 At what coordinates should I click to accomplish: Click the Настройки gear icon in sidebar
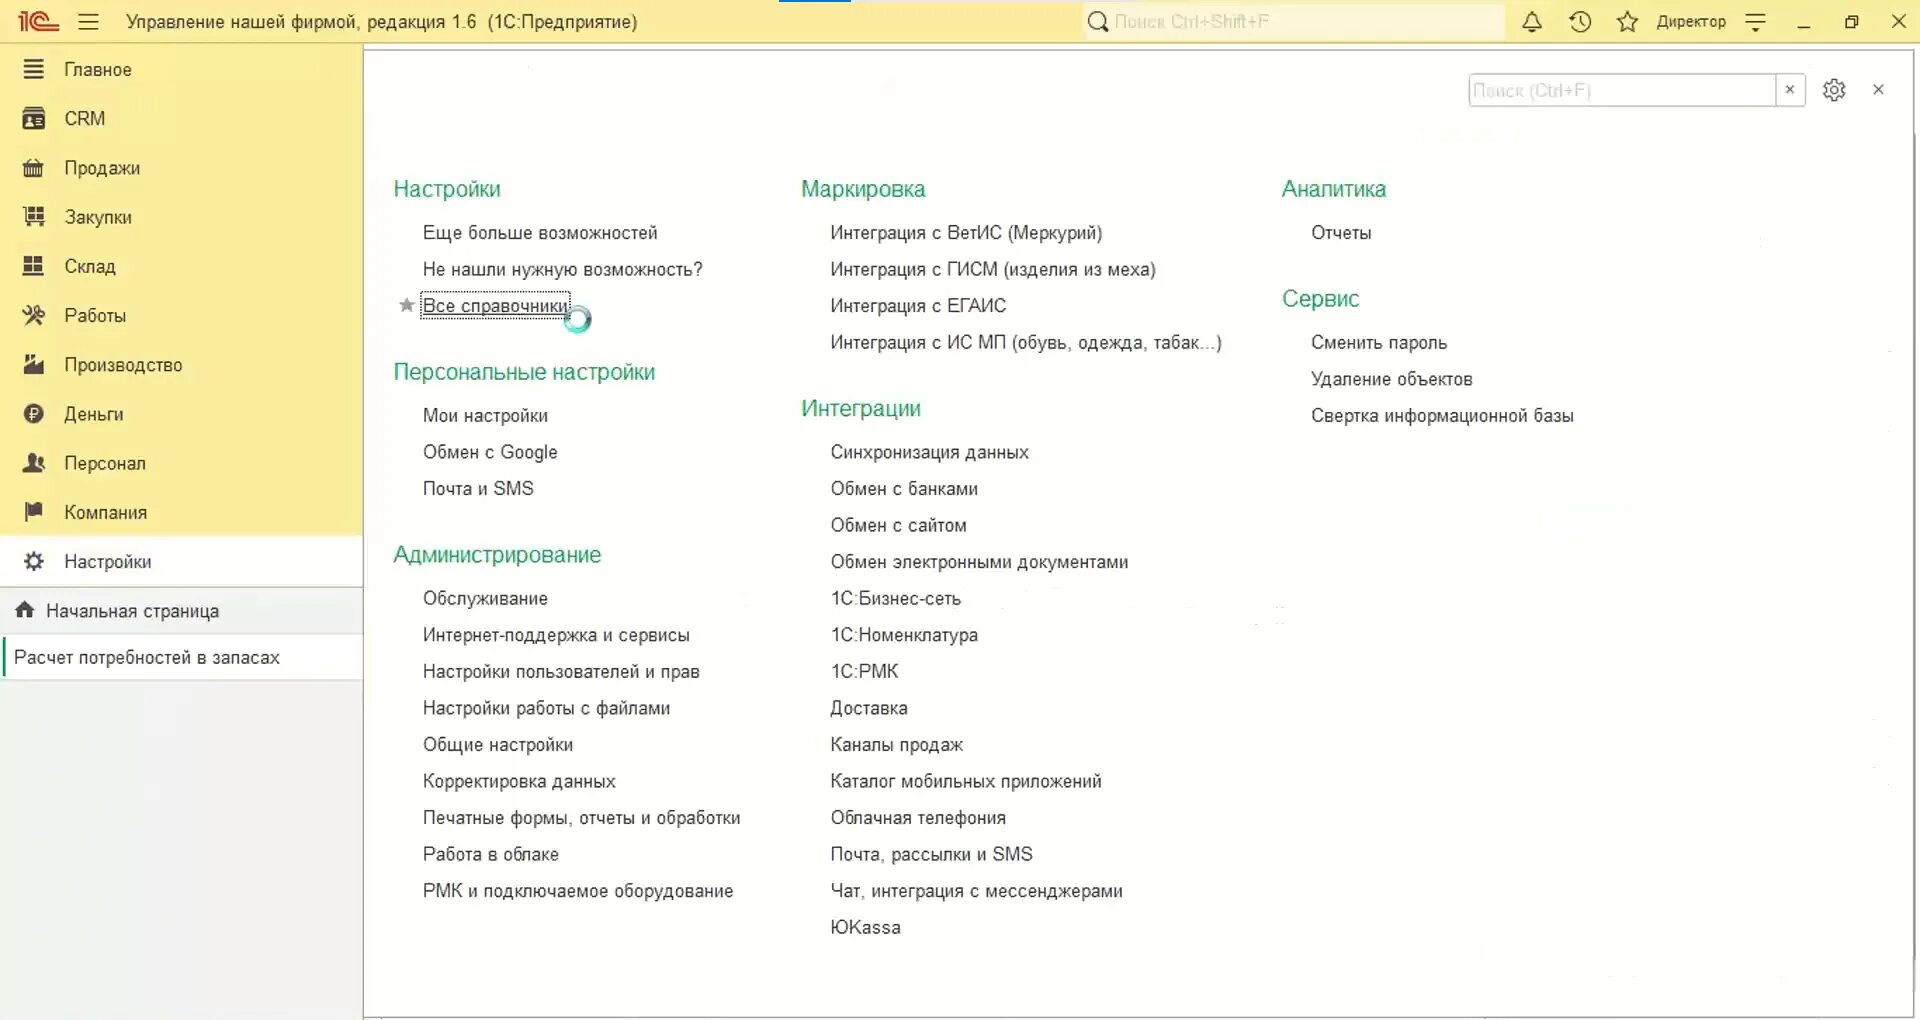tap(34, 561)
